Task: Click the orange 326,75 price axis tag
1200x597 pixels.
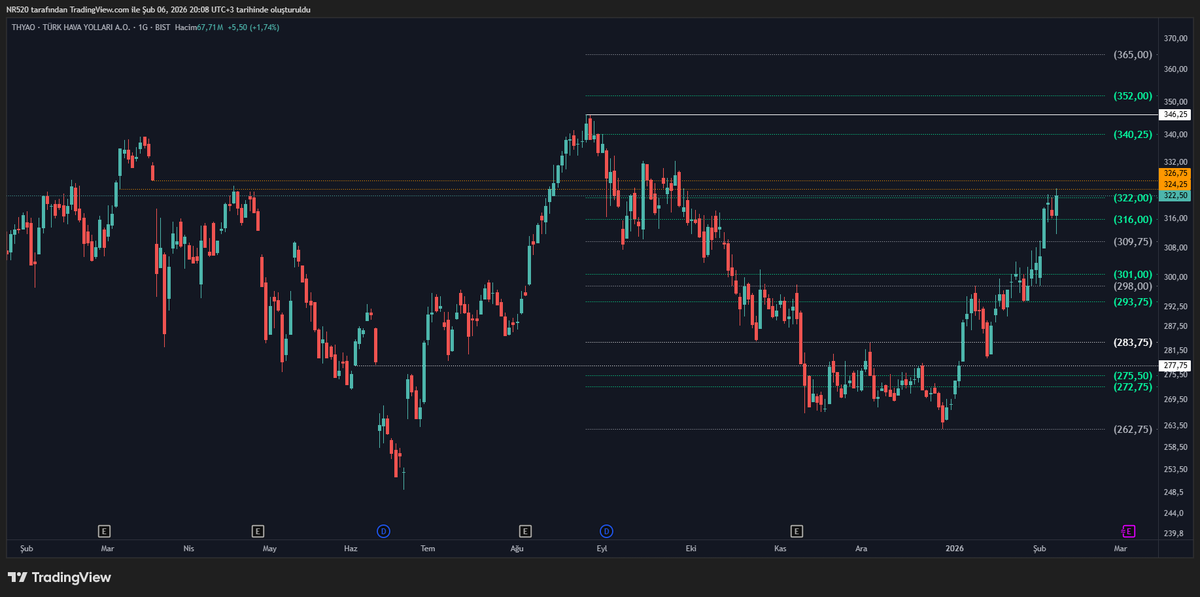Action: pos(1174,174)
